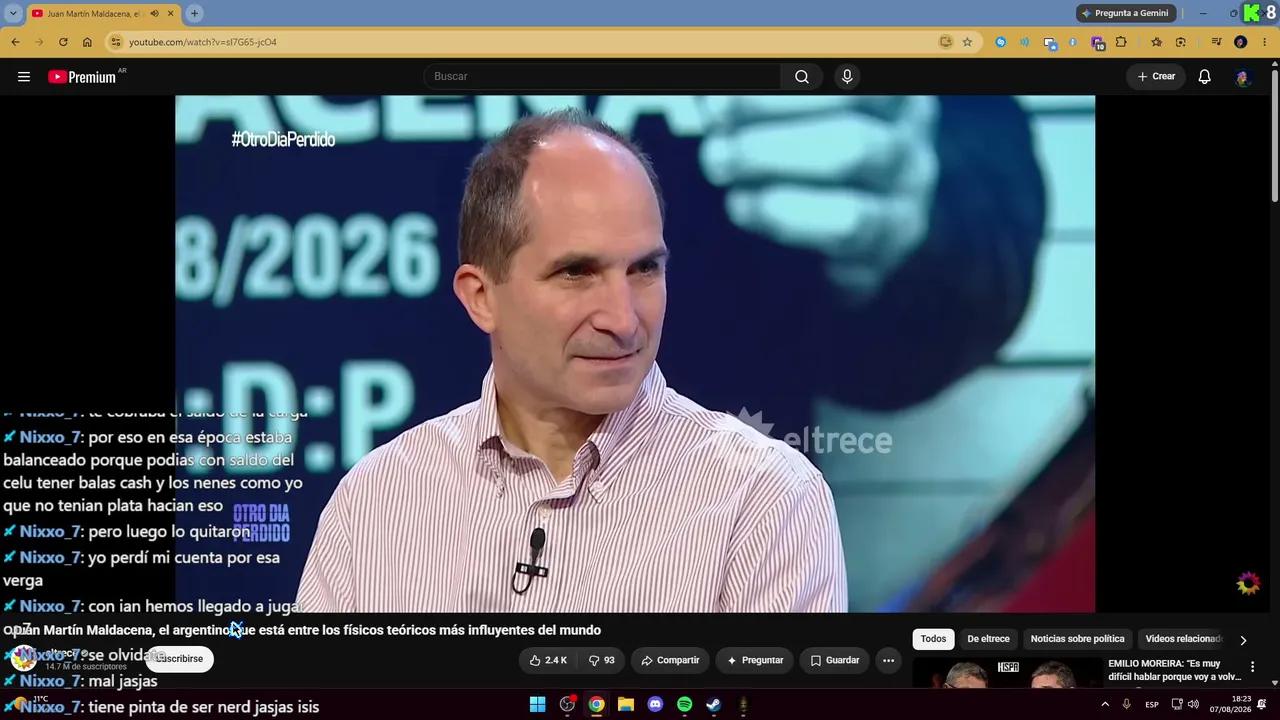Viewport: 1280px width, 720px height.
Task: Open the media controls button in Chrome
Action: (x=1216, y=42)
